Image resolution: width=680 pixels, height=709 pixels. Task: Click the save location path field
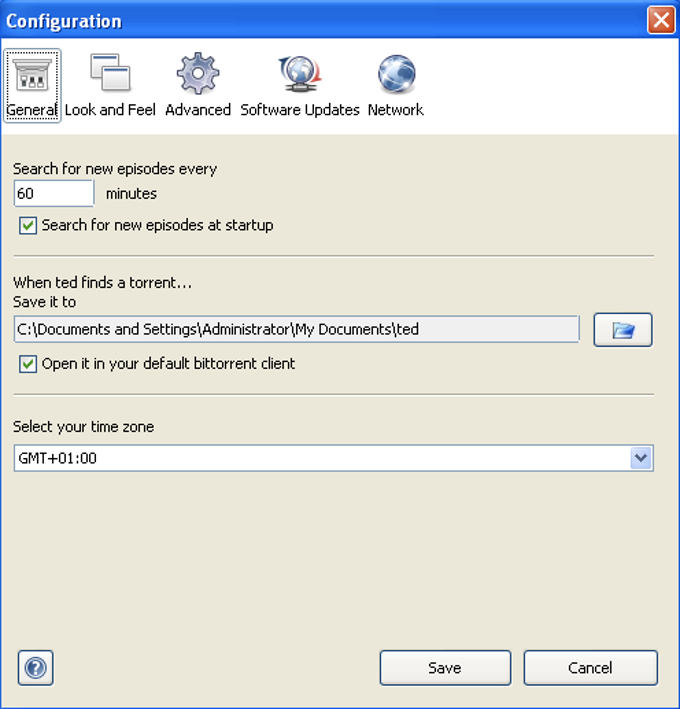tap(296, 329)
